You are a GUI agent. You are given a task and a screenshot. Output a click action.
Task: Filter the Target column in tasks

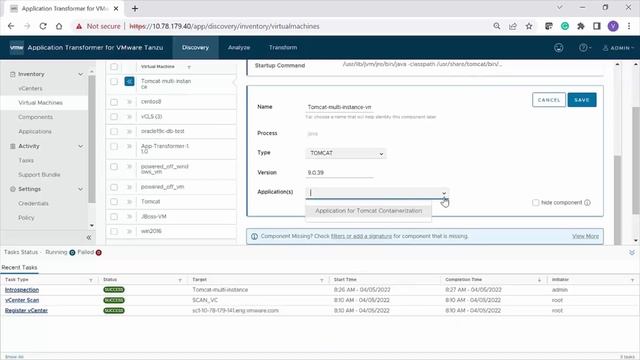[x=322, y=280]
